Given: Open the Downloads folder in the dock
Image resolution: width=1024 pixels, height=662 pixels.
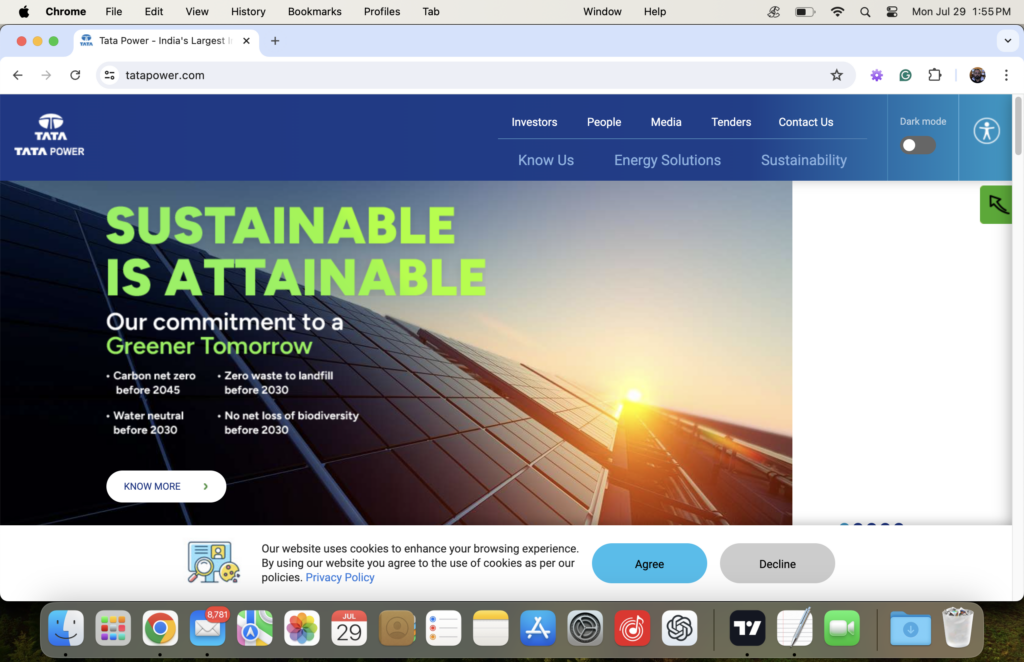Looking at the screenshot, I should [910, 629].
